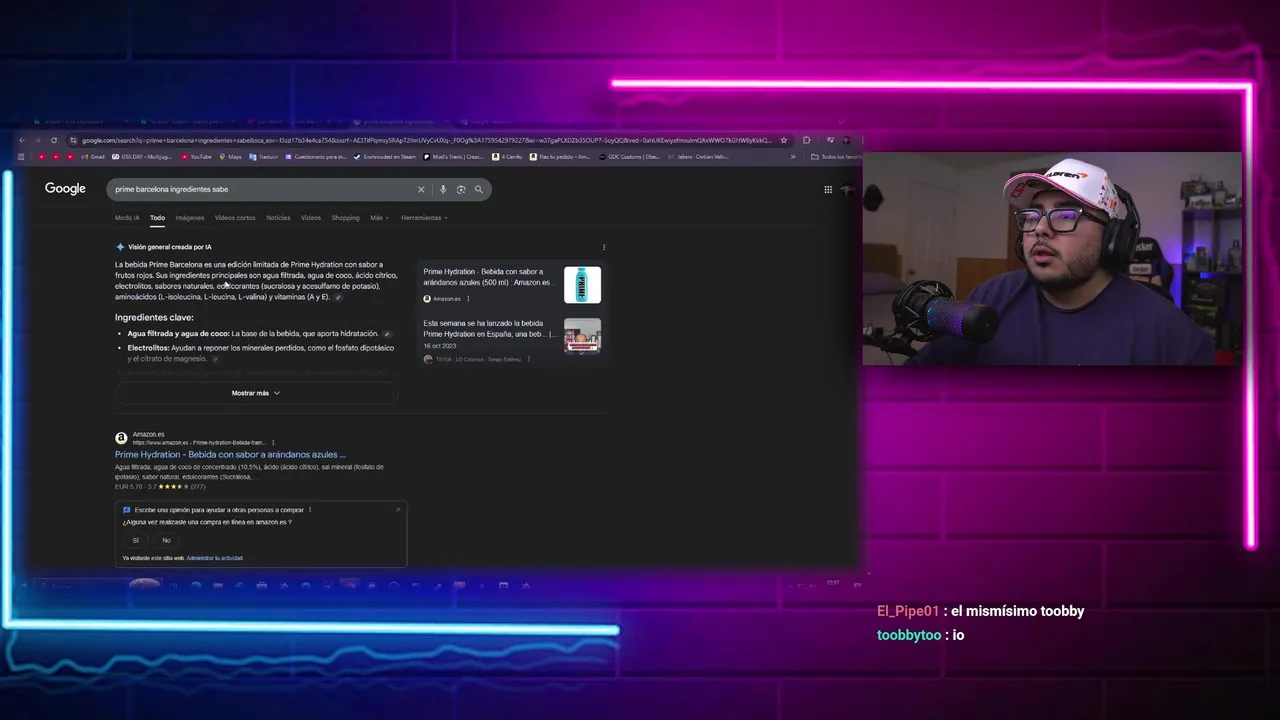Screen dimensions: 1280x720
Task: Open the Gmail bookmark
Action: coord(93,157)
